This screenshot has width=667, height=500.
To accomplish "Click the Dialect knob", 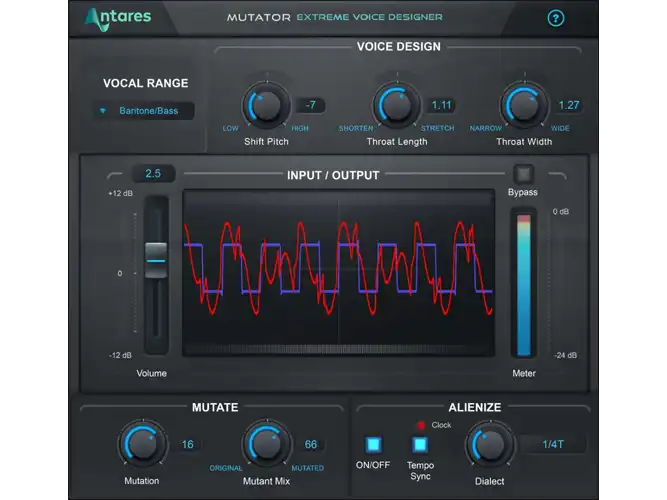I will [490, 444].
